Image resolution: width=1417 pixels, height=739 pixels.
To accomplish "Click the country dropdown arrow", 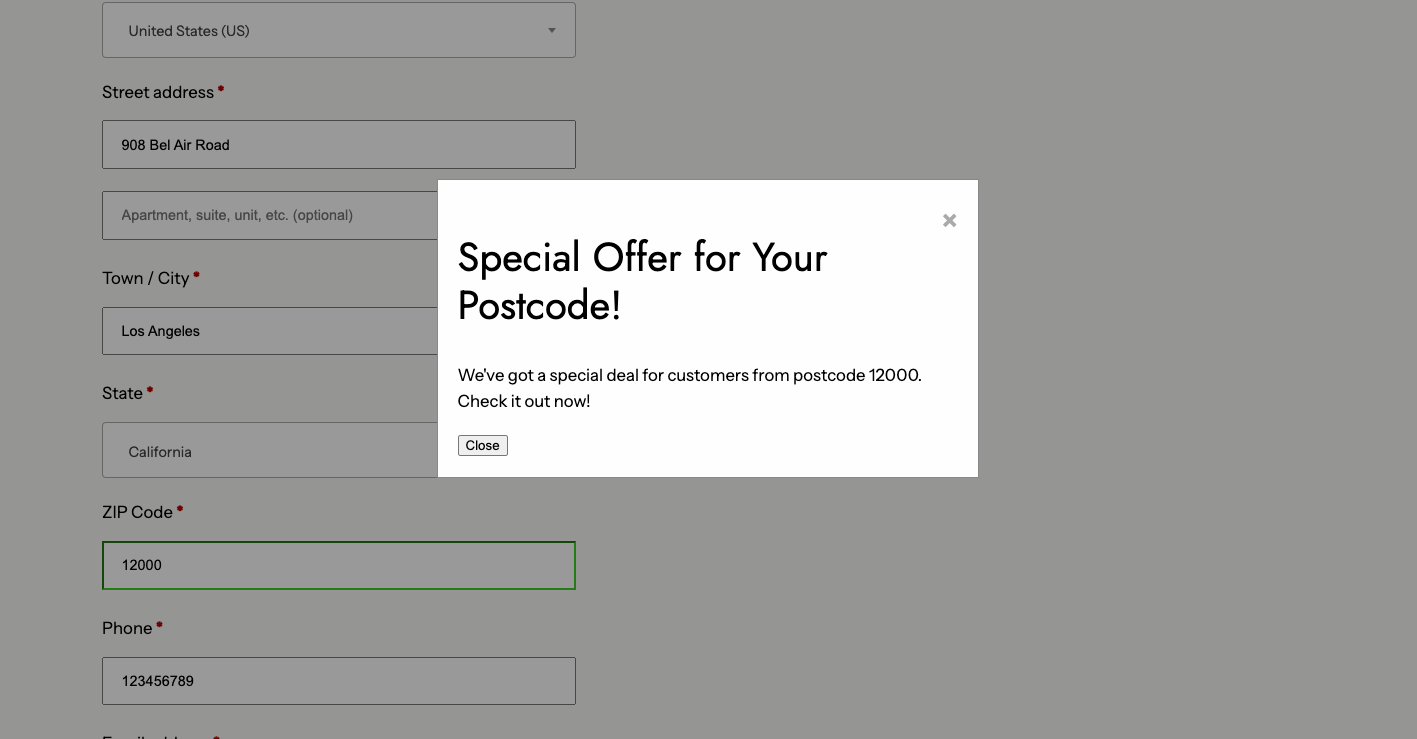I will [551, 31].
